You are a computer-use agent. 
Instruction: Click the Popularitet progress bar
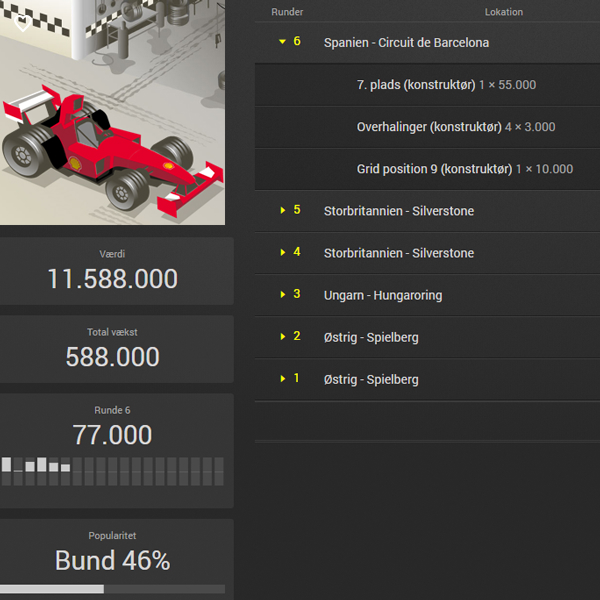pos(112,589)
